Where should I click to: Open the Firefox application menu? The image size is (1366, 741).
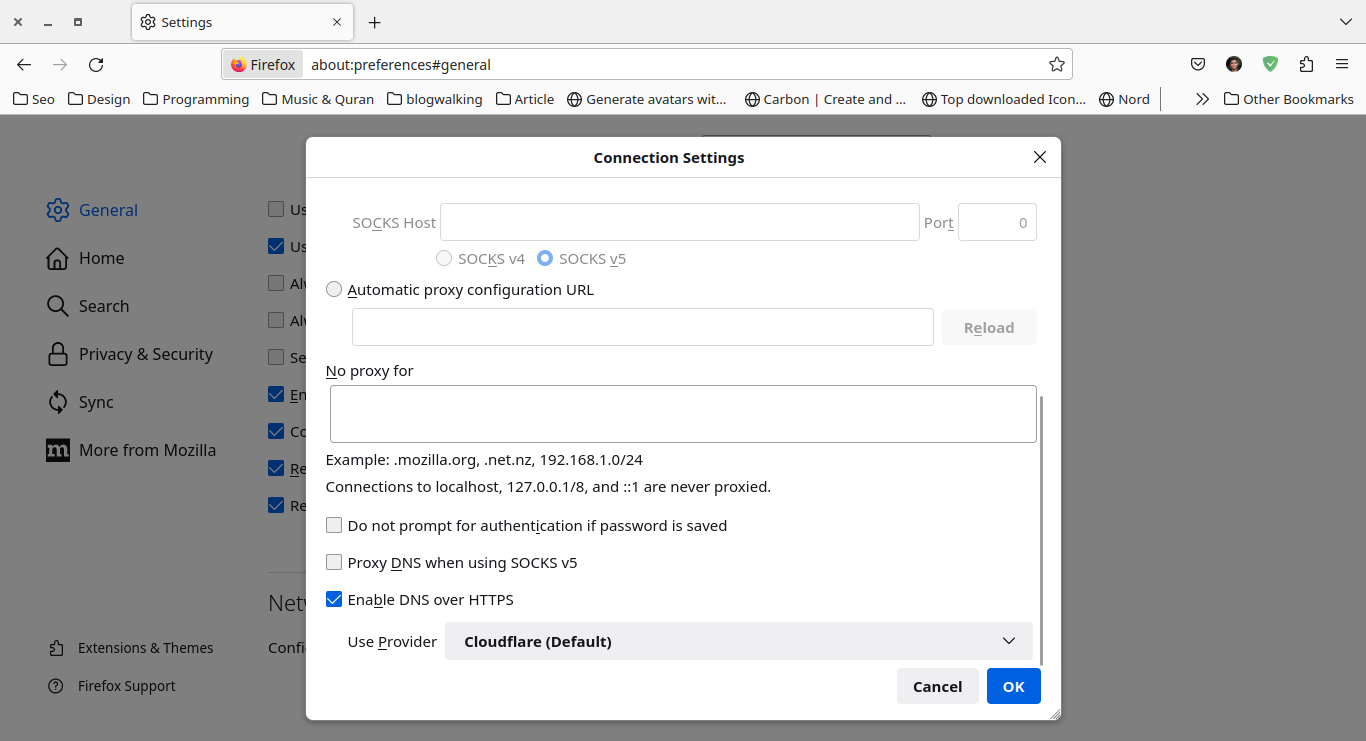pyautogui.click(x=1342, y=63)
